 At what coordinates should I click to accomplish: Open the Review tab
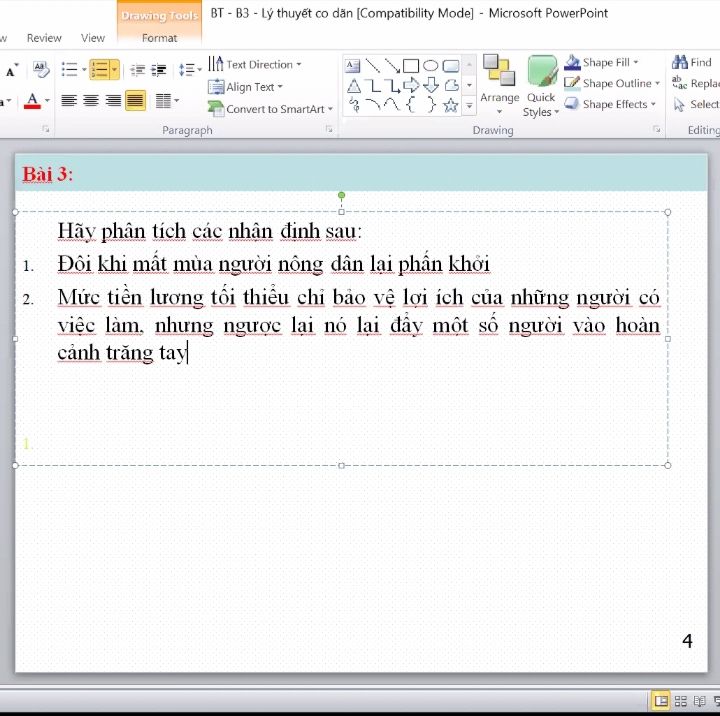point(44,38)
